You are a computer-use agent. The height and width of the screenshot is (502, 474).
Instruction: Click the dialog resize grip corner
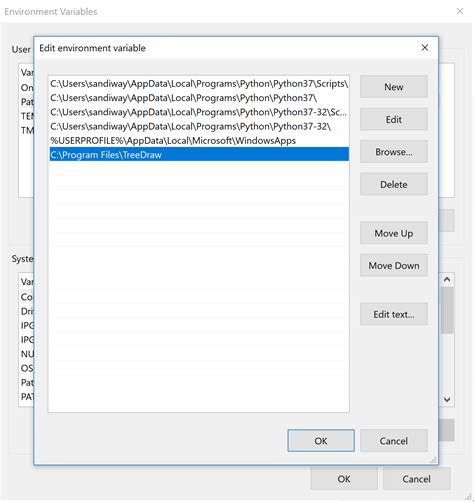click(x=433, y=460)
